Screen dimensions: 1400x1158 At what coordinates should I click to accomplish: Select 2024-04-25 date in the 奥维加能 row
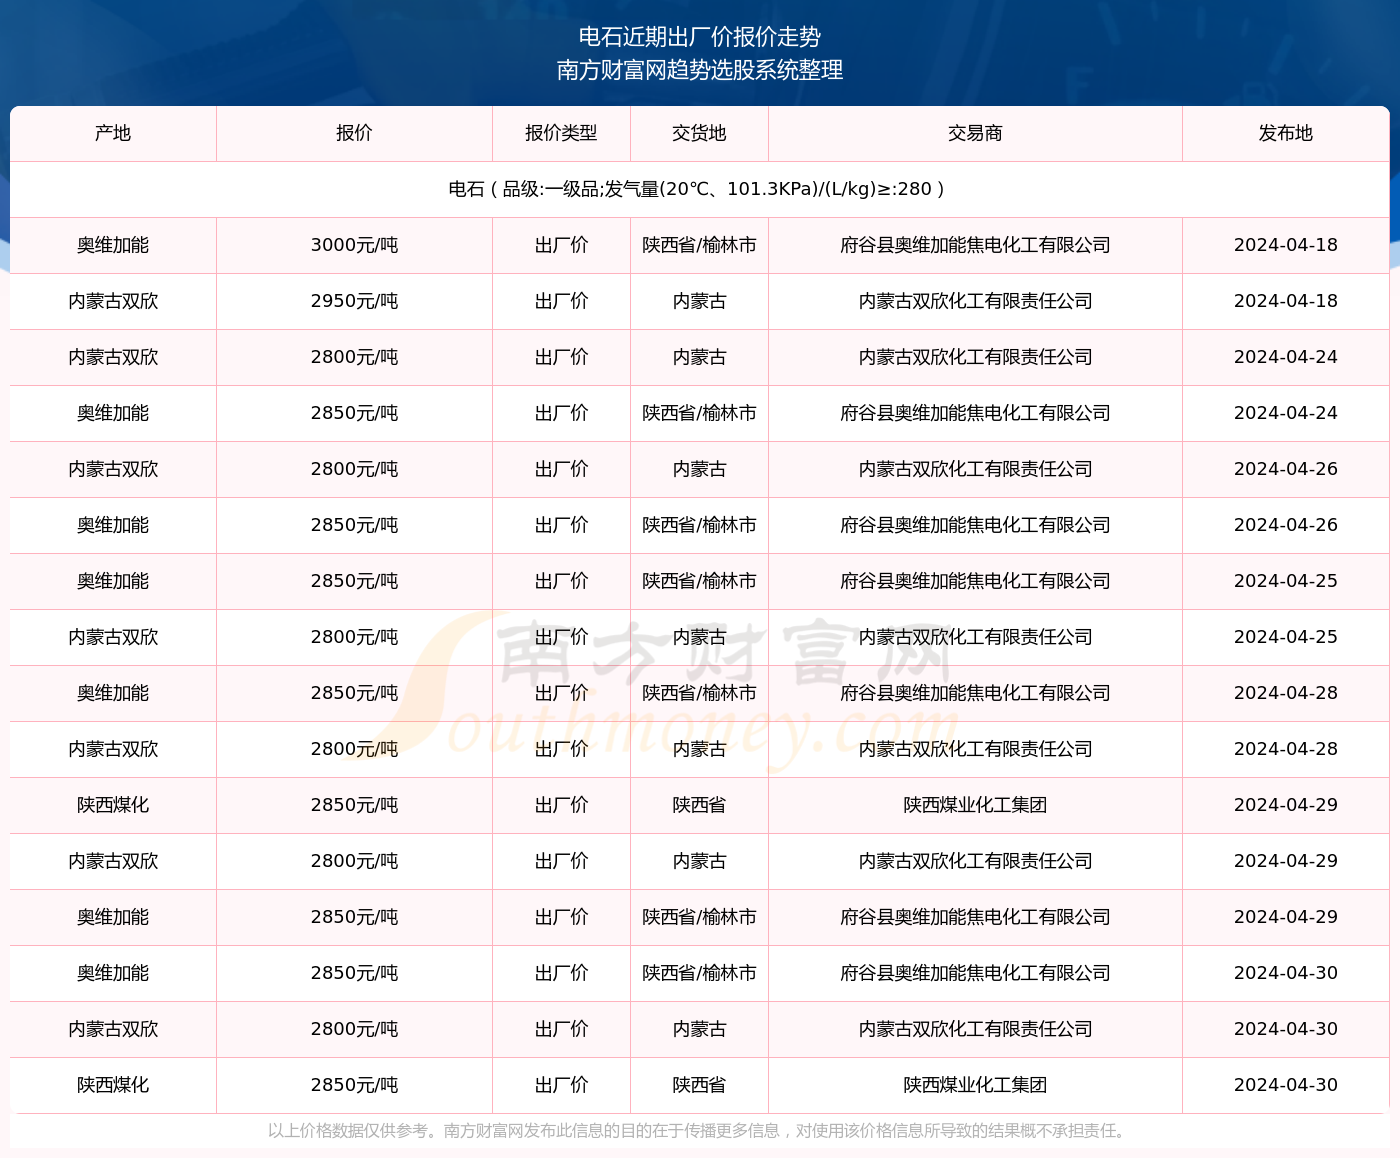[x=1286, y=581]
